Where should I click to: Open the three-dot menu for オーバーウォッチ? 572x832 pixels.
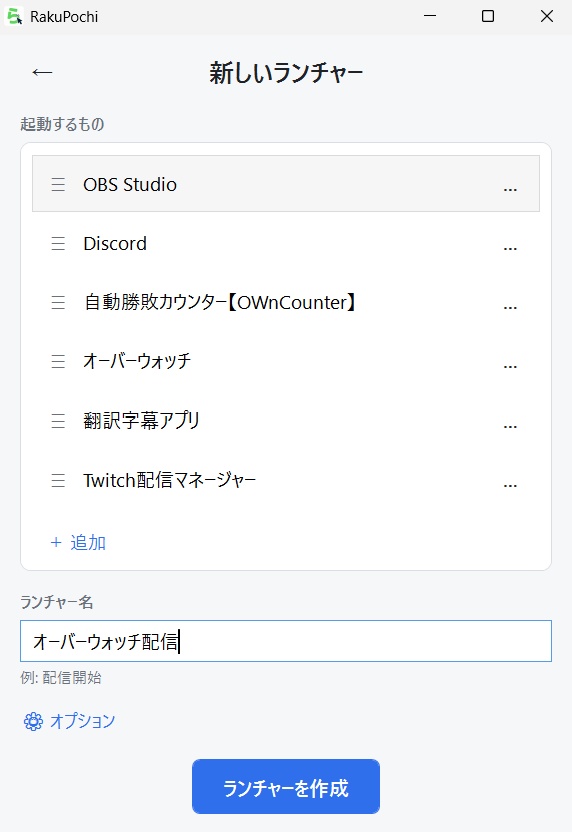pos(510,366)
